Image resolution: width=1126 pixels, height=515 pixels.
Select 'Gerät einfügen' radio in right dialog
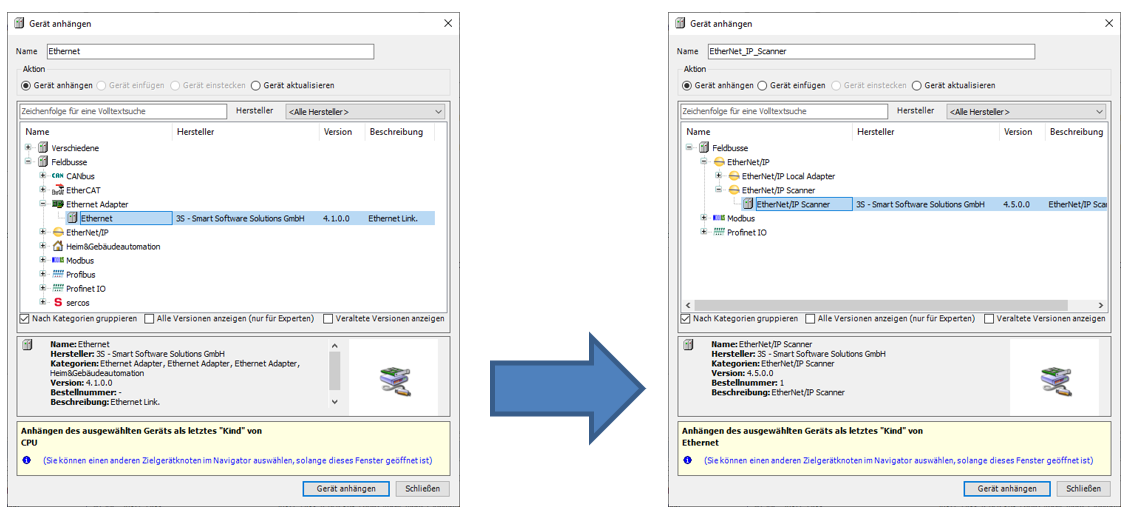[763, 86]
